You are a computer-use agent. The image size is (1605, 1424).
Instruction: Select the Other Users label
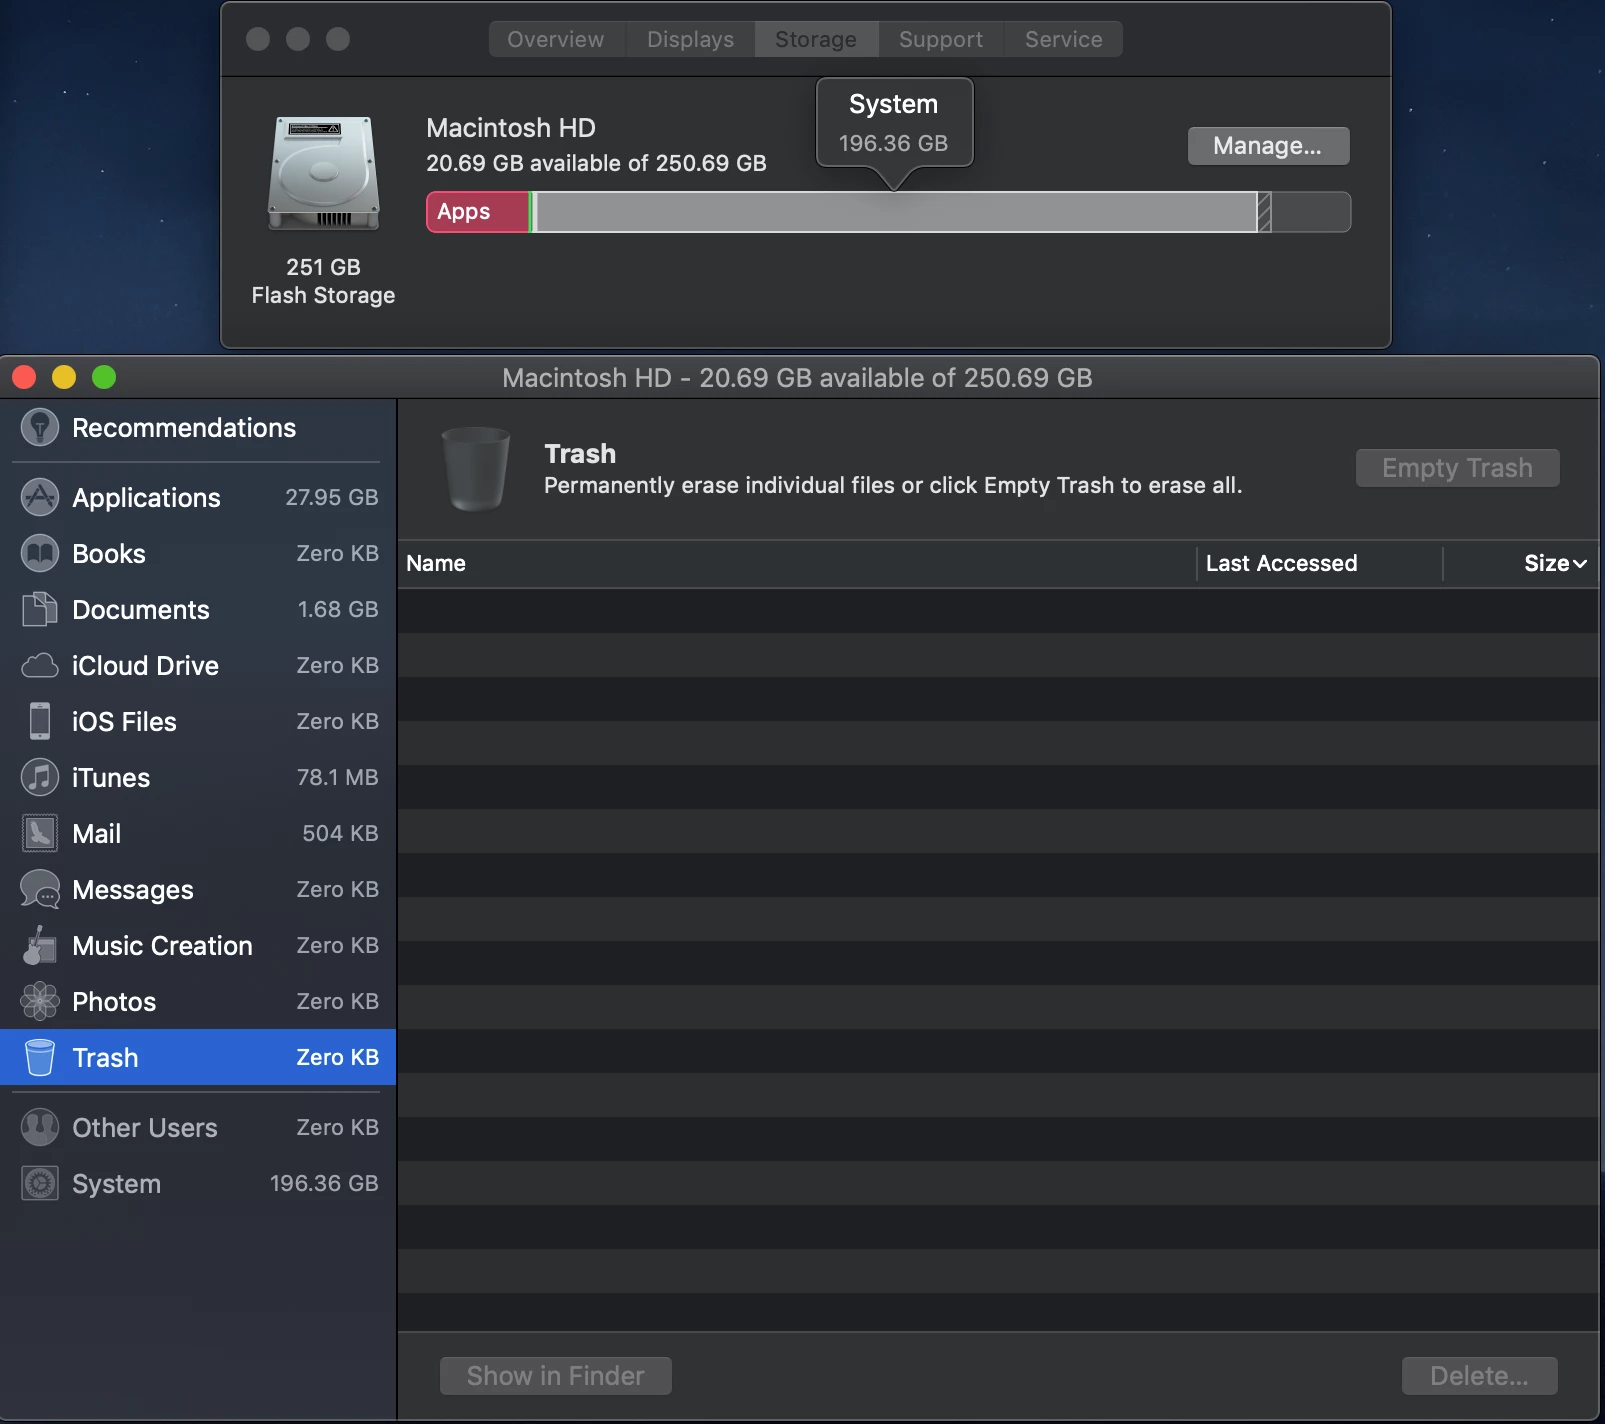pos(145,1127)
